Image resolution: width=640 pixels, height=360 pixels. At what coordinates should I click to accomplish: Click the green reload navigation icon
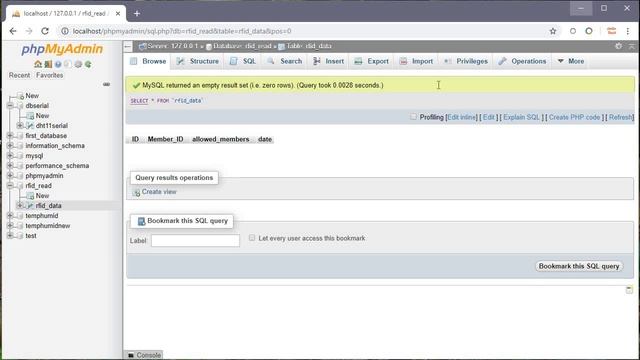pos(88,64)
